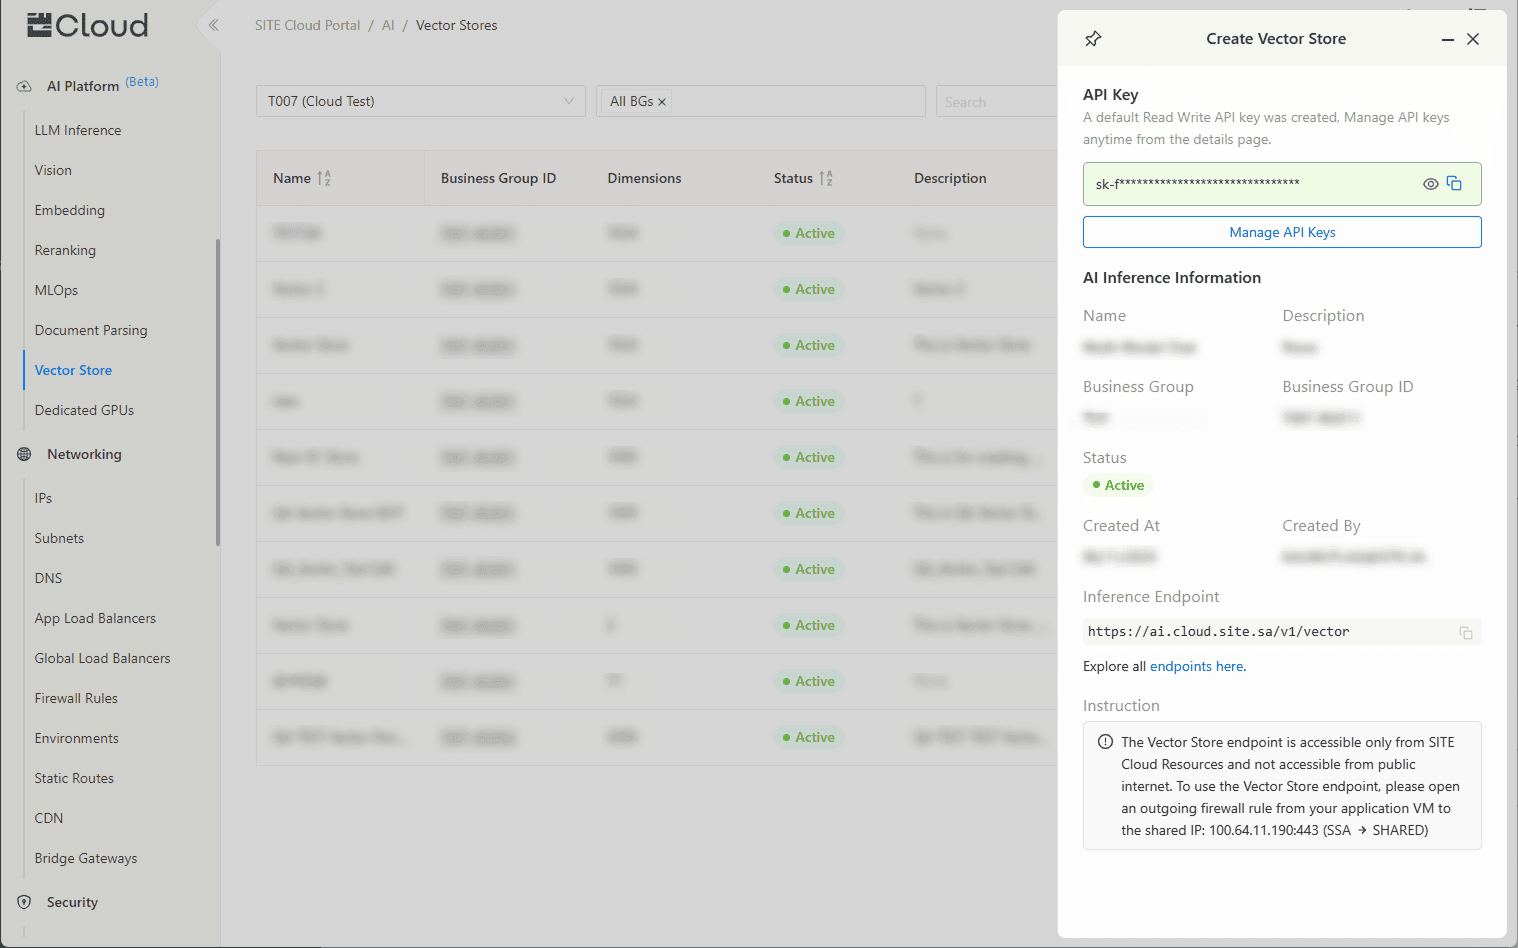Collapse the left sidebar with double chevron
This screenshot has width=1518, height=948.
click(213, 25)
